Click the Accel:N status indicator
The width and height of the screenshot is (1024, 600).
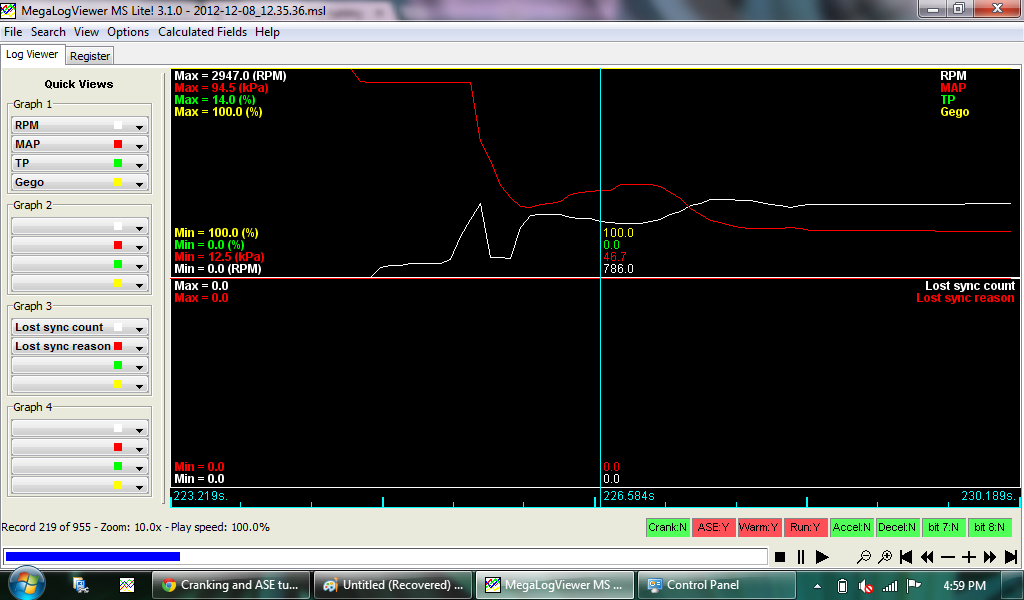[852, 528]
